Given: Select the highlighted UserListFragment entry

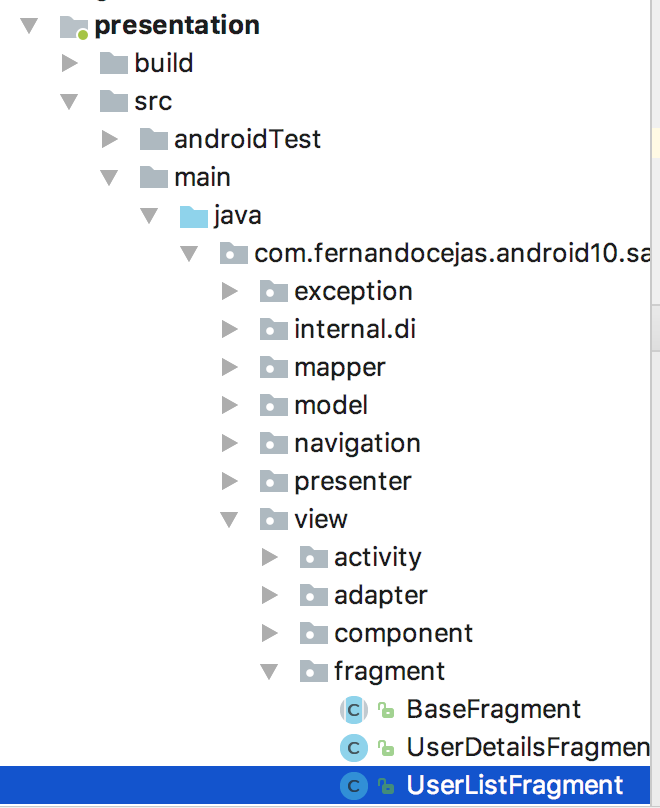Looking at the screenshot, I should (x=515, y=785).
